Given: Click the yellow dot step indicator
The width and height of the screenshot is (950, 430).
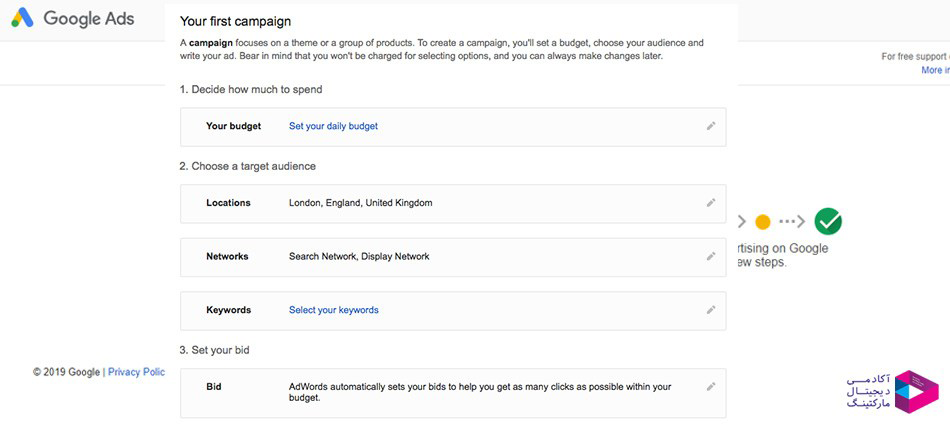Looking at the screenshot, I should [x=763, y=222].
